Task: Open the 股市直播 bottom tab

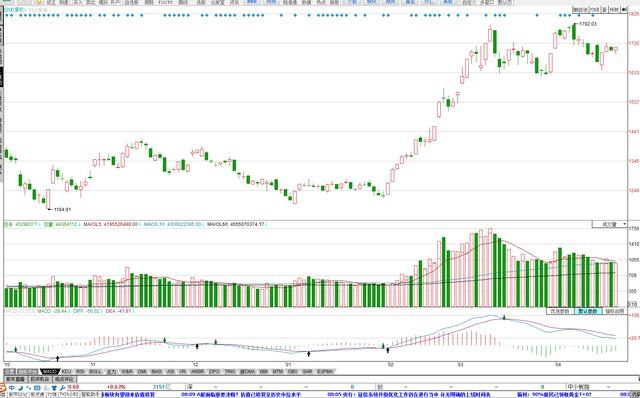Action: (x=15, y=379)
